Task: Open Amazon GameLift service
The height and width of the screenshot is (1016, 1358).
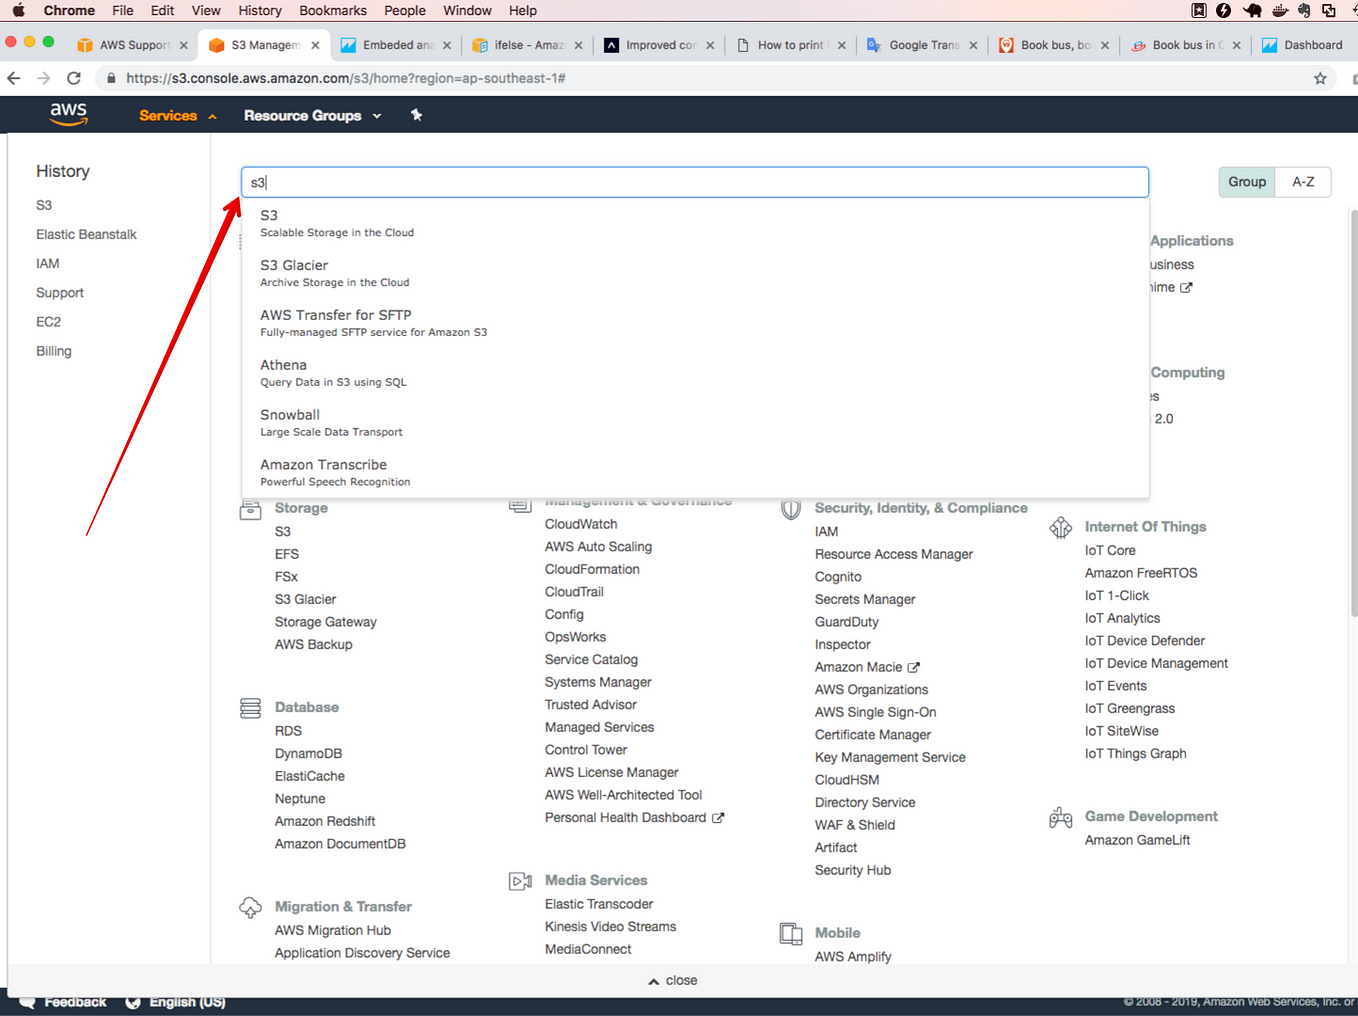Action: pyautogui.click(x=1138, y=840)
